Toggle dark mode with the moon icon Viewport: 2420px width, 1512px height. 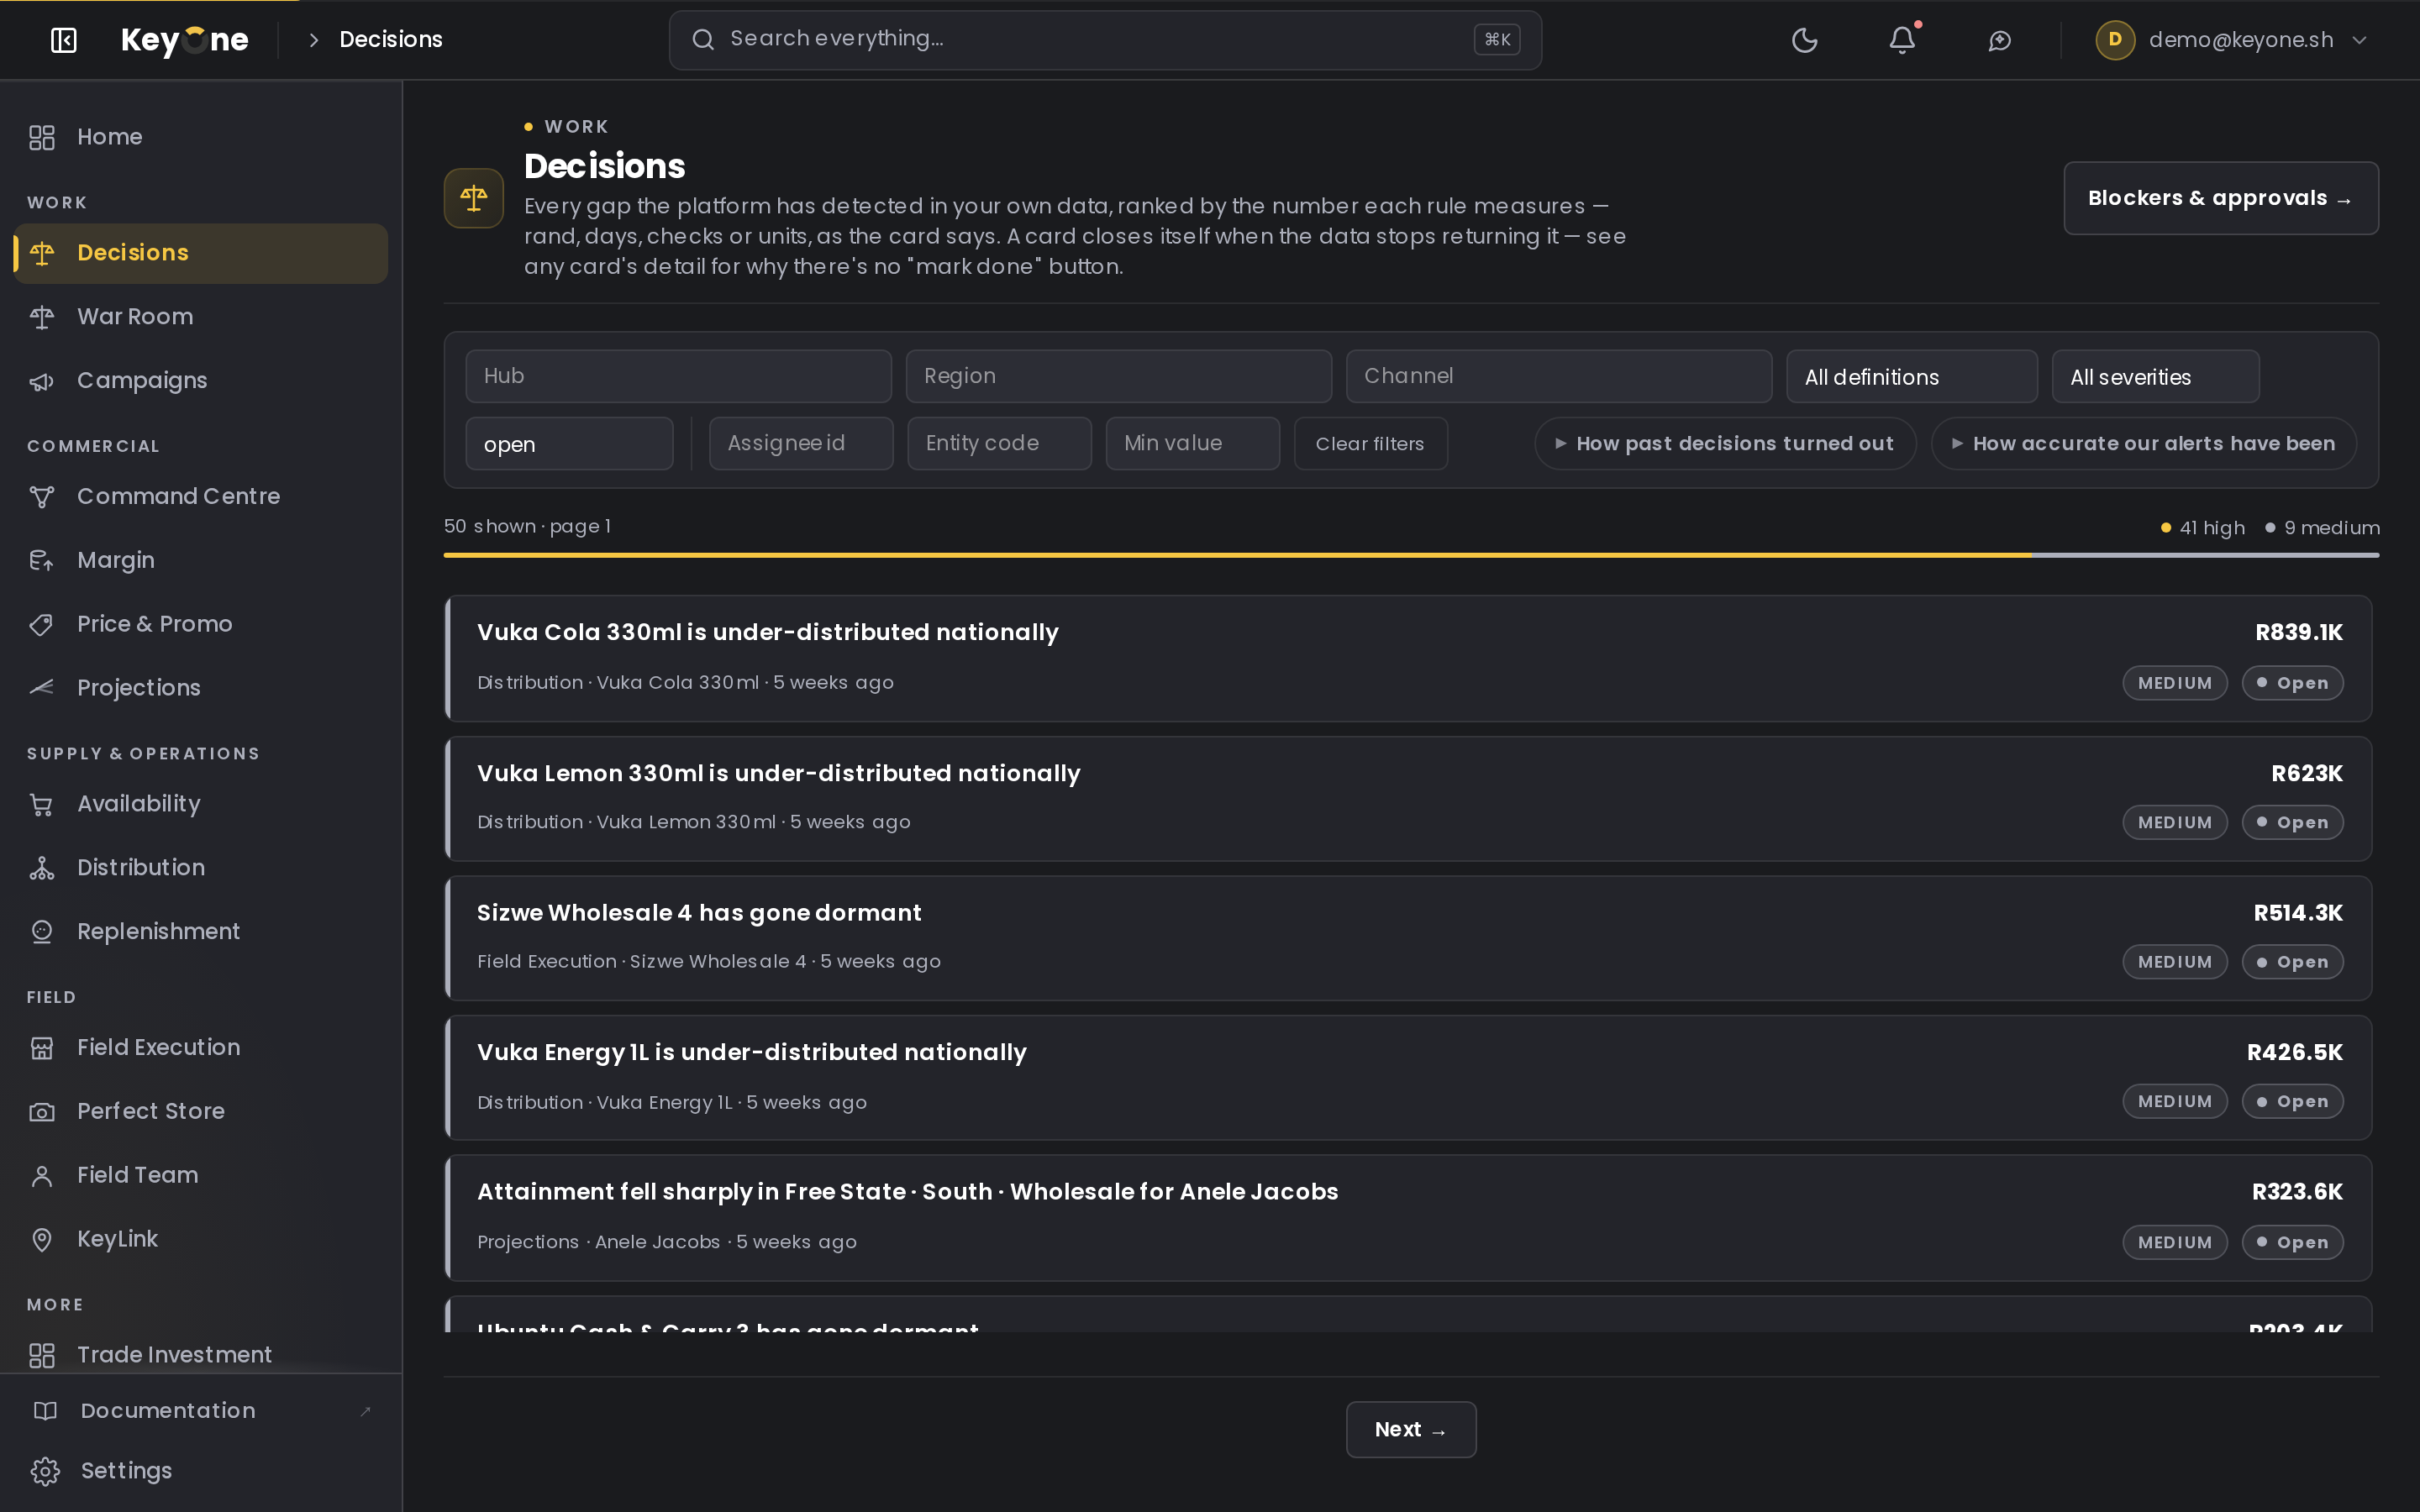[1804, 40]
